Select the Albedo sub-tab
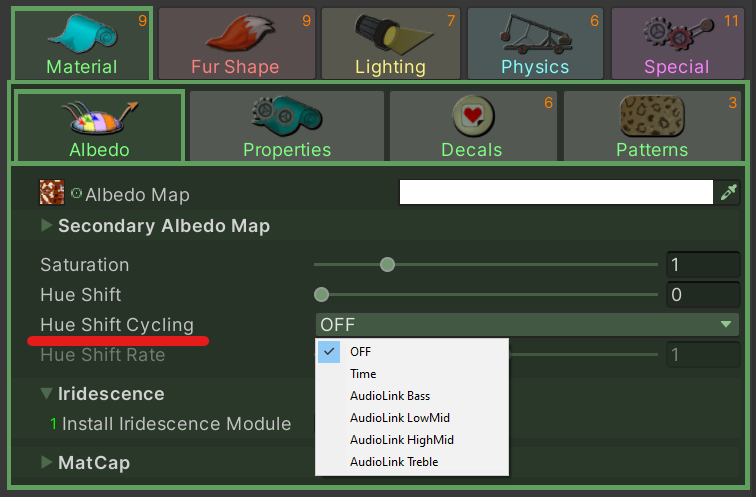756x497 pixels. tap(99, 126)
